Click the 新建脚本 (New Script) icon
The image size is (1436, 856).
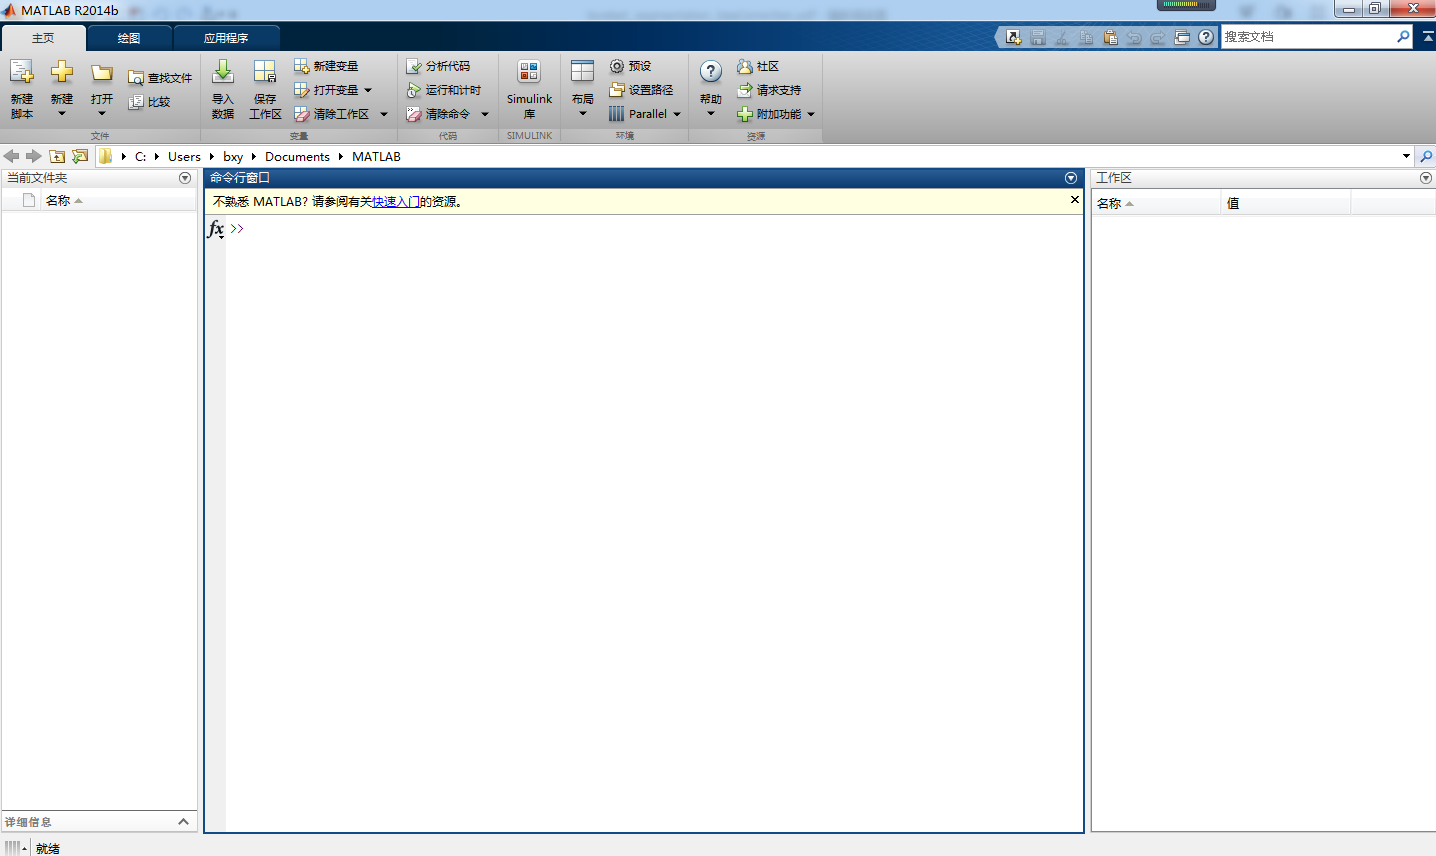coord(22,72)
